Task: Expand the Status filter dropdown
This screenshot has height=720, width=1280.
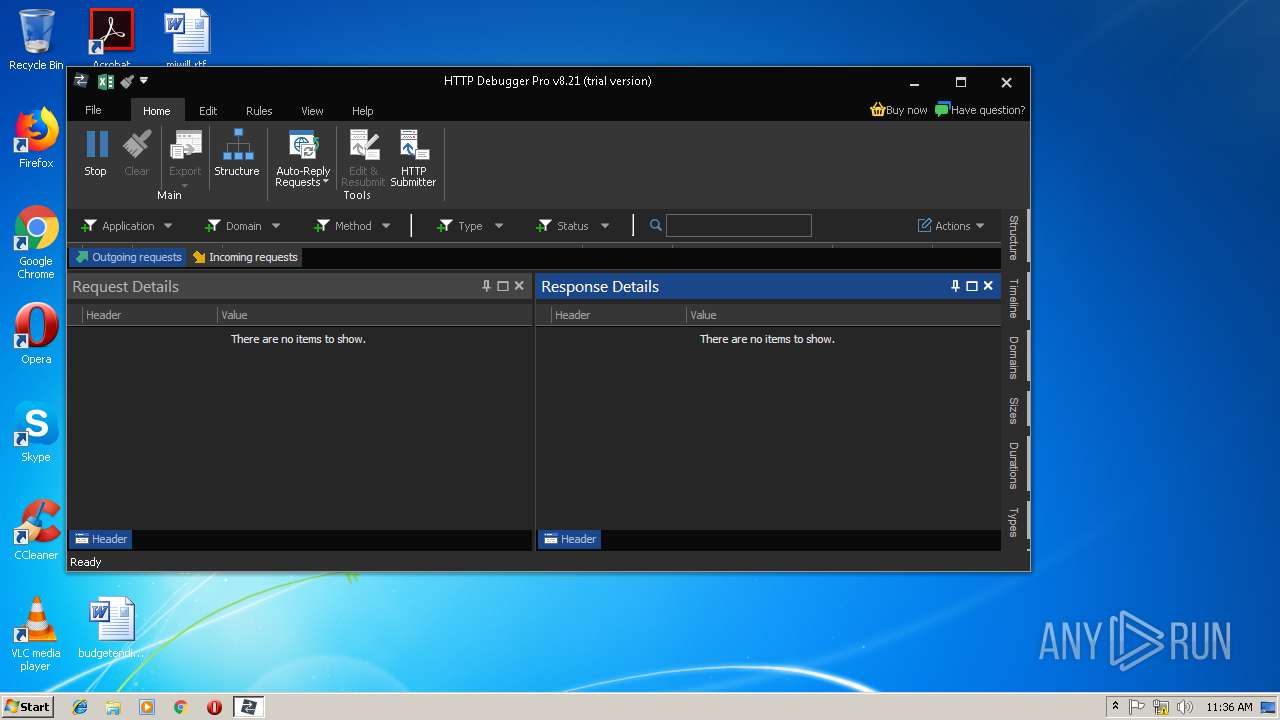Action: coord(605,226)
